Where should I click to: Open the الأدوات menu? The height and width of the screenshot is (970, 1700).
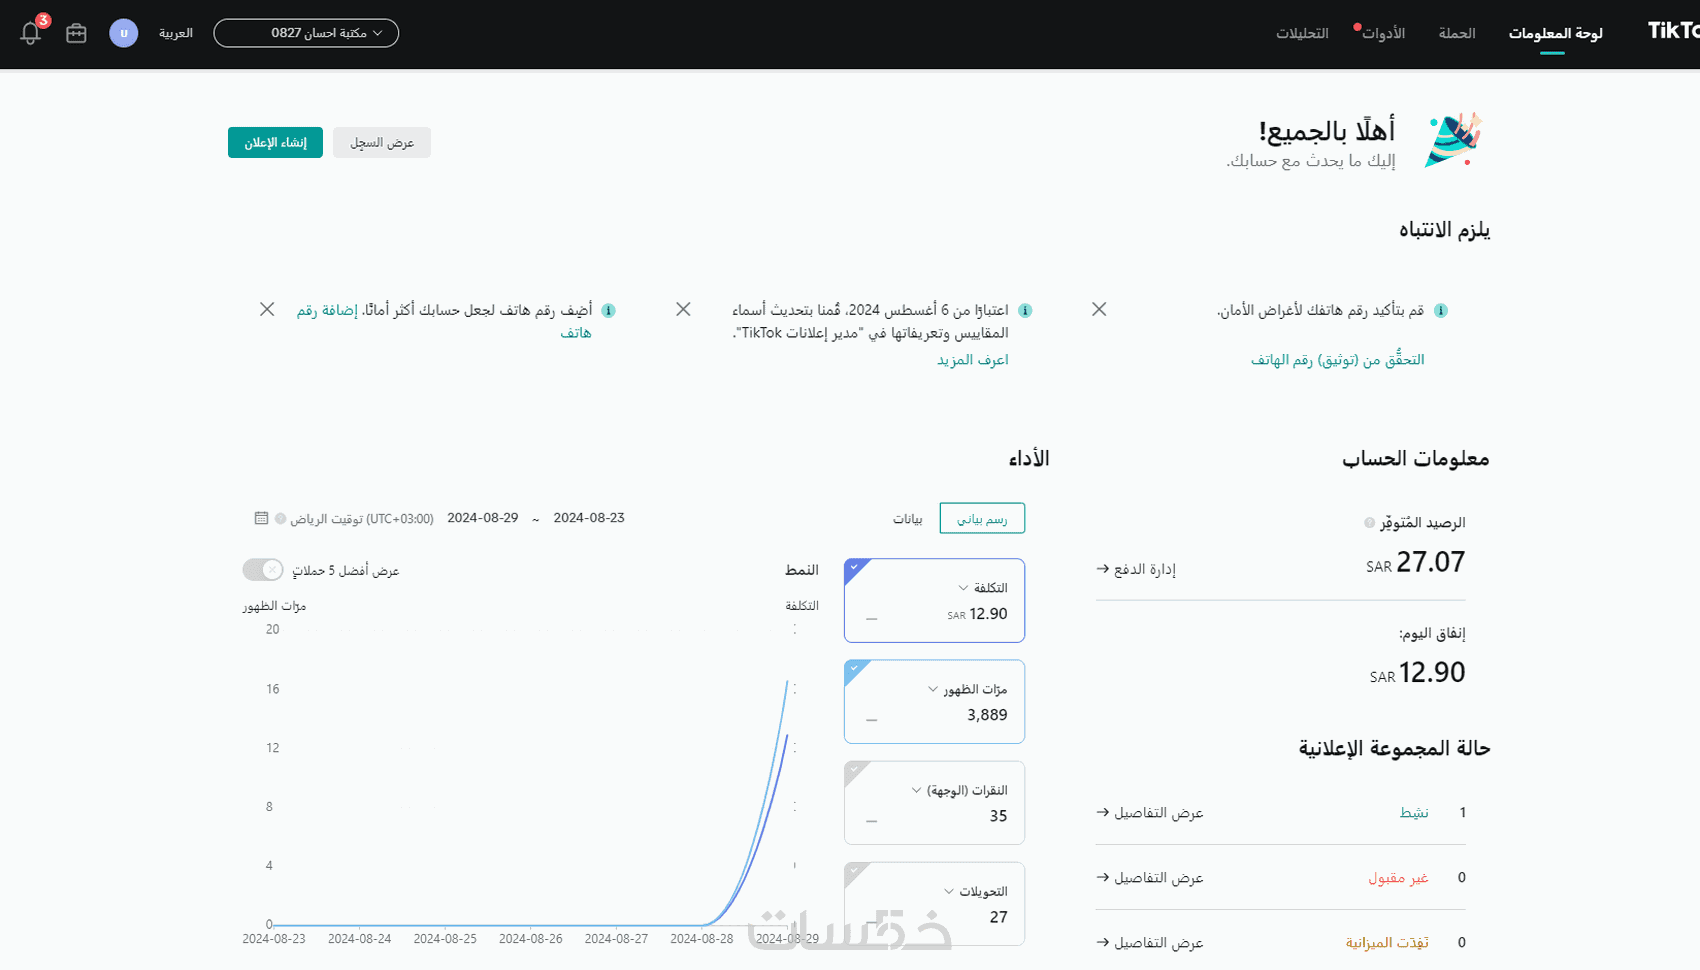click(1383, 33)
